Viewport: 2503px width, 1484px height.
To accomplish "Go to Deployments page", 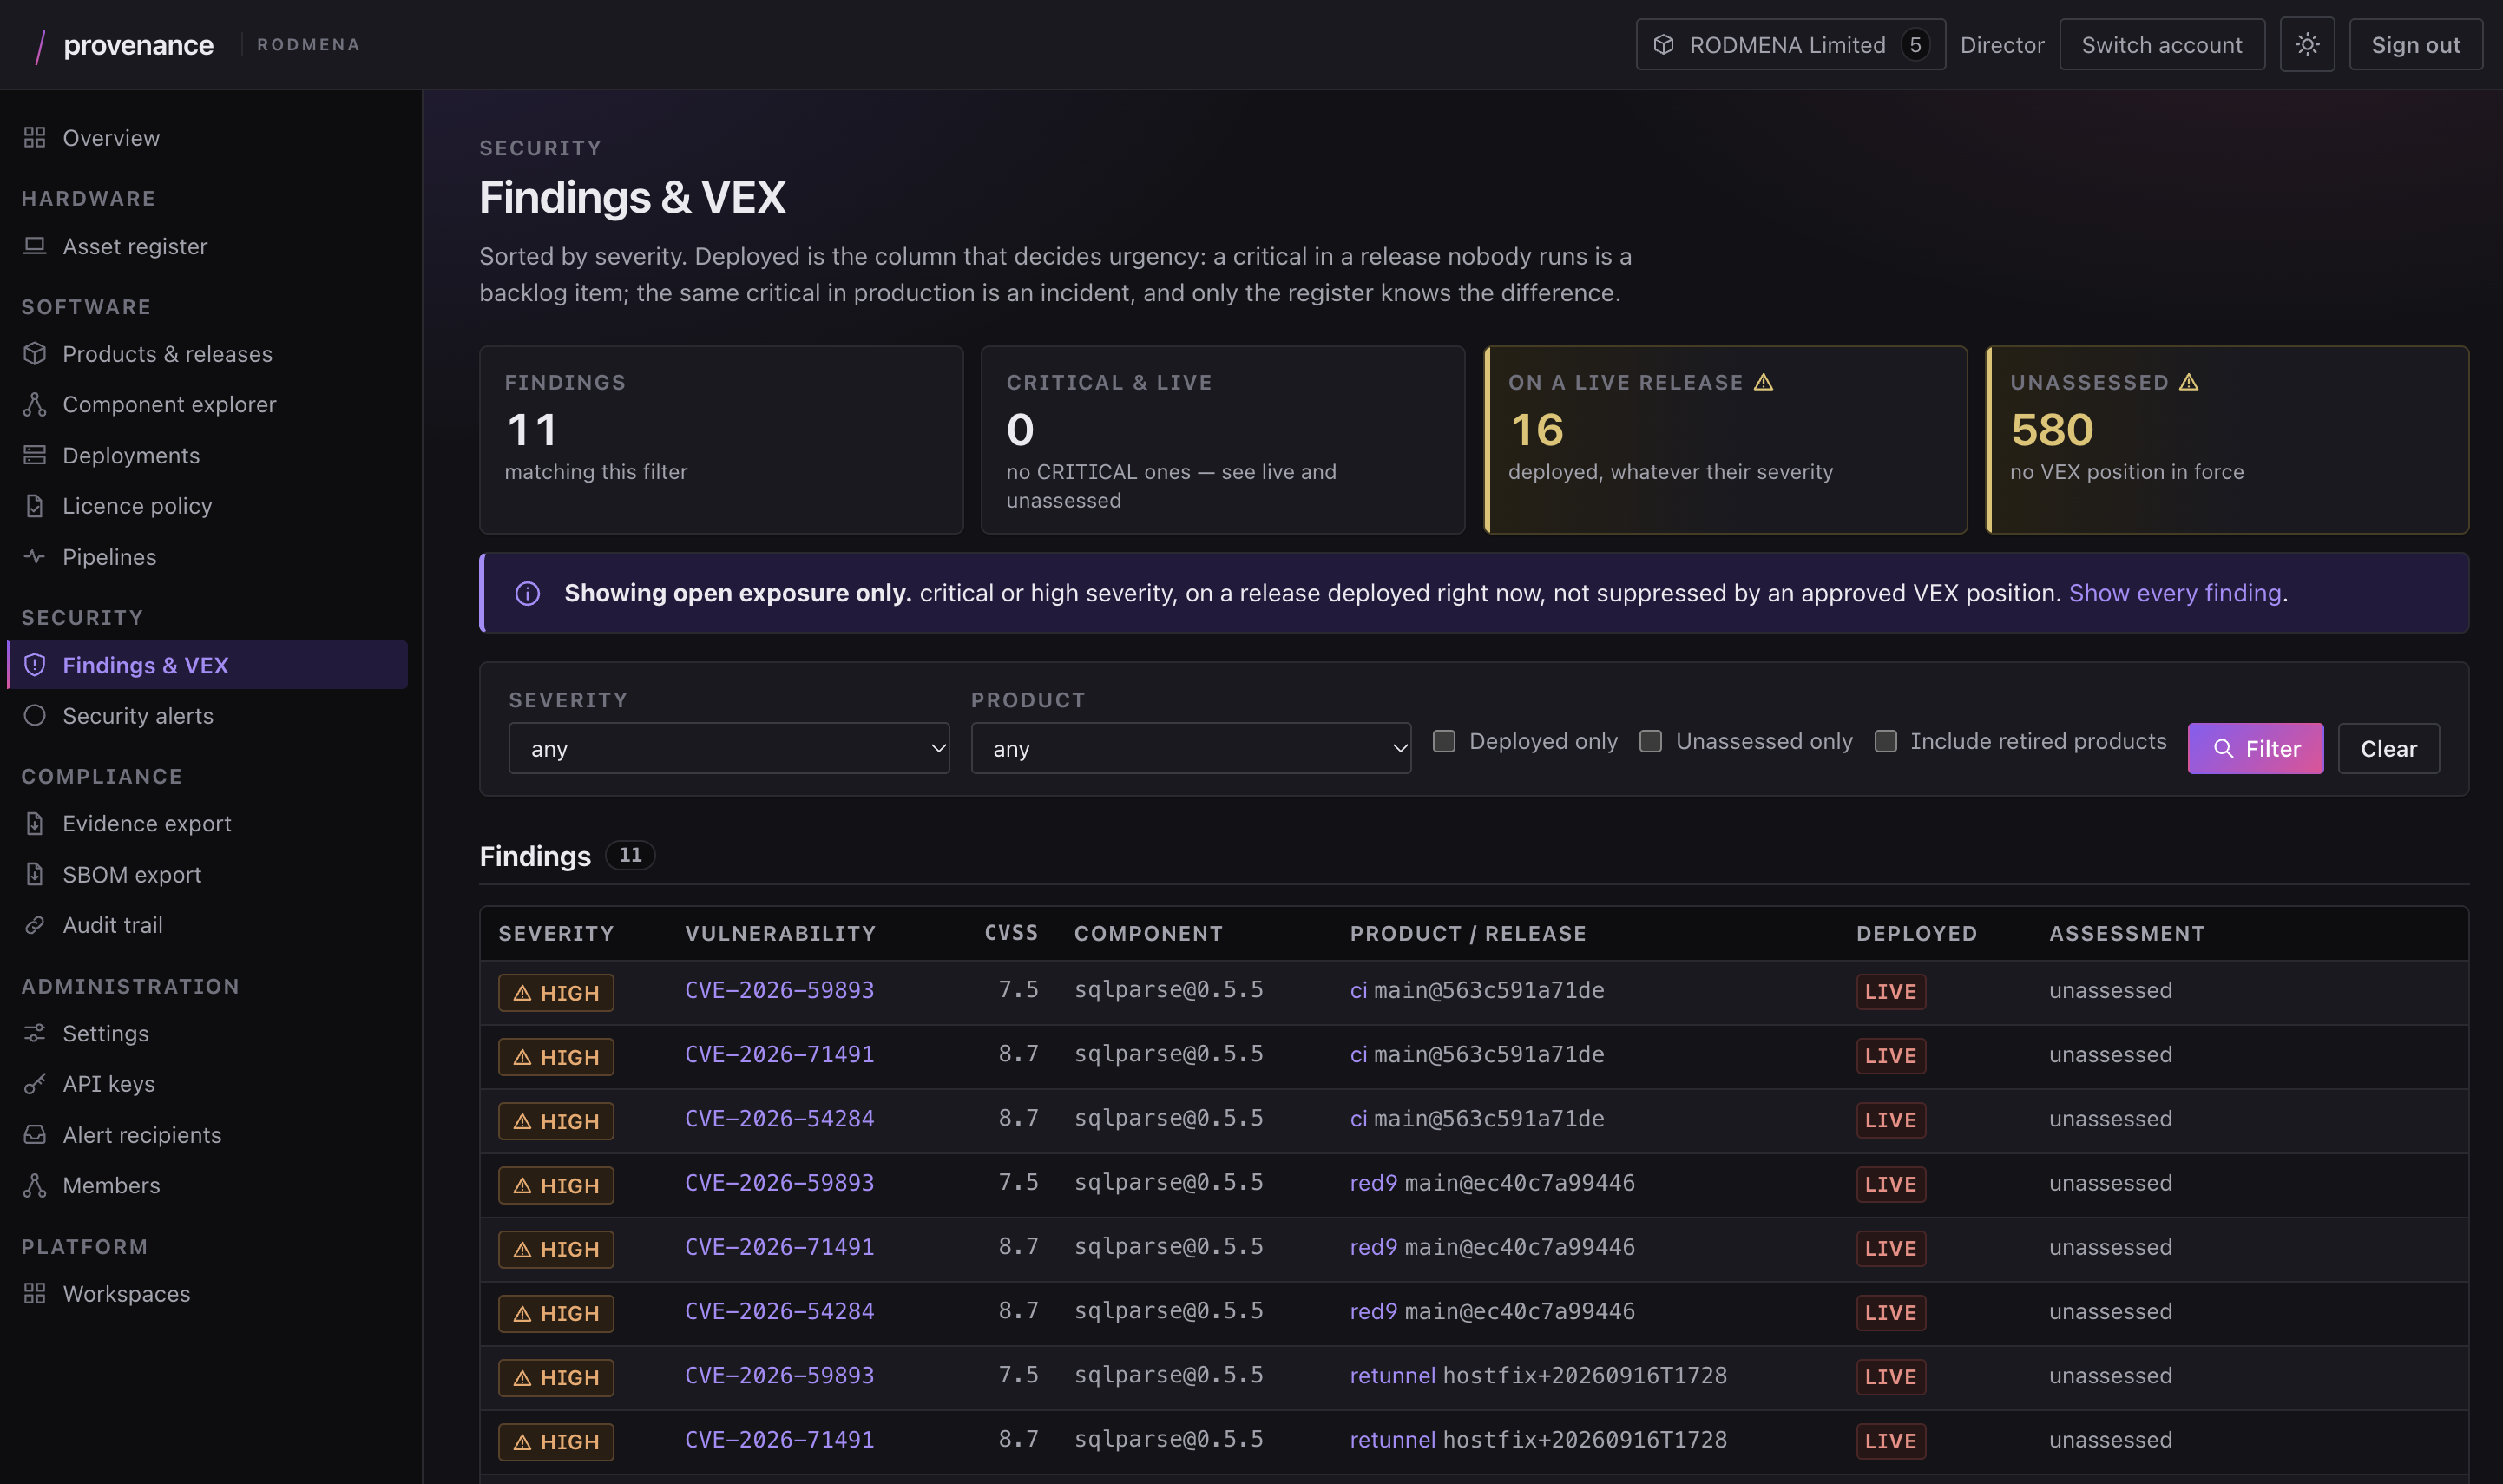I will point(207,455).
